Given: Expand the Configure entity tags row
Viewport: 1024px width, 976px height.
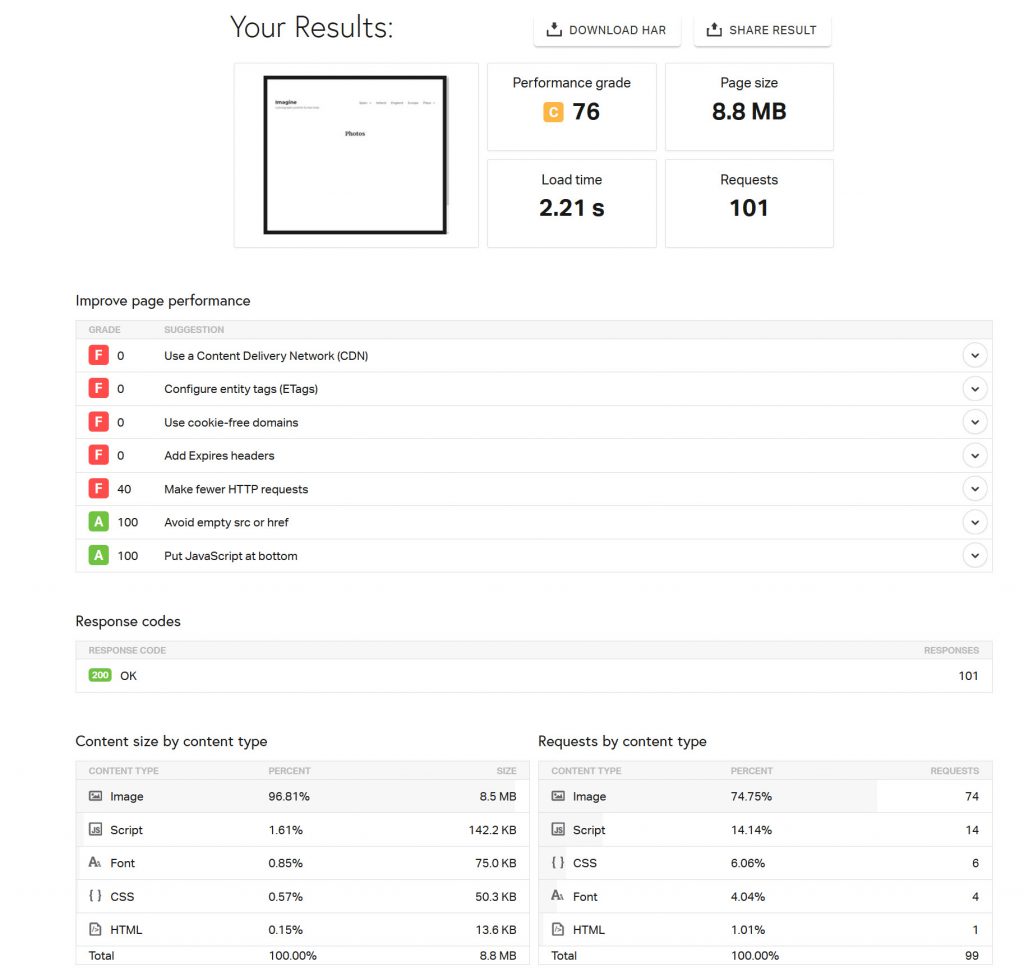Looking at the screenshot, I should [974, 389].
